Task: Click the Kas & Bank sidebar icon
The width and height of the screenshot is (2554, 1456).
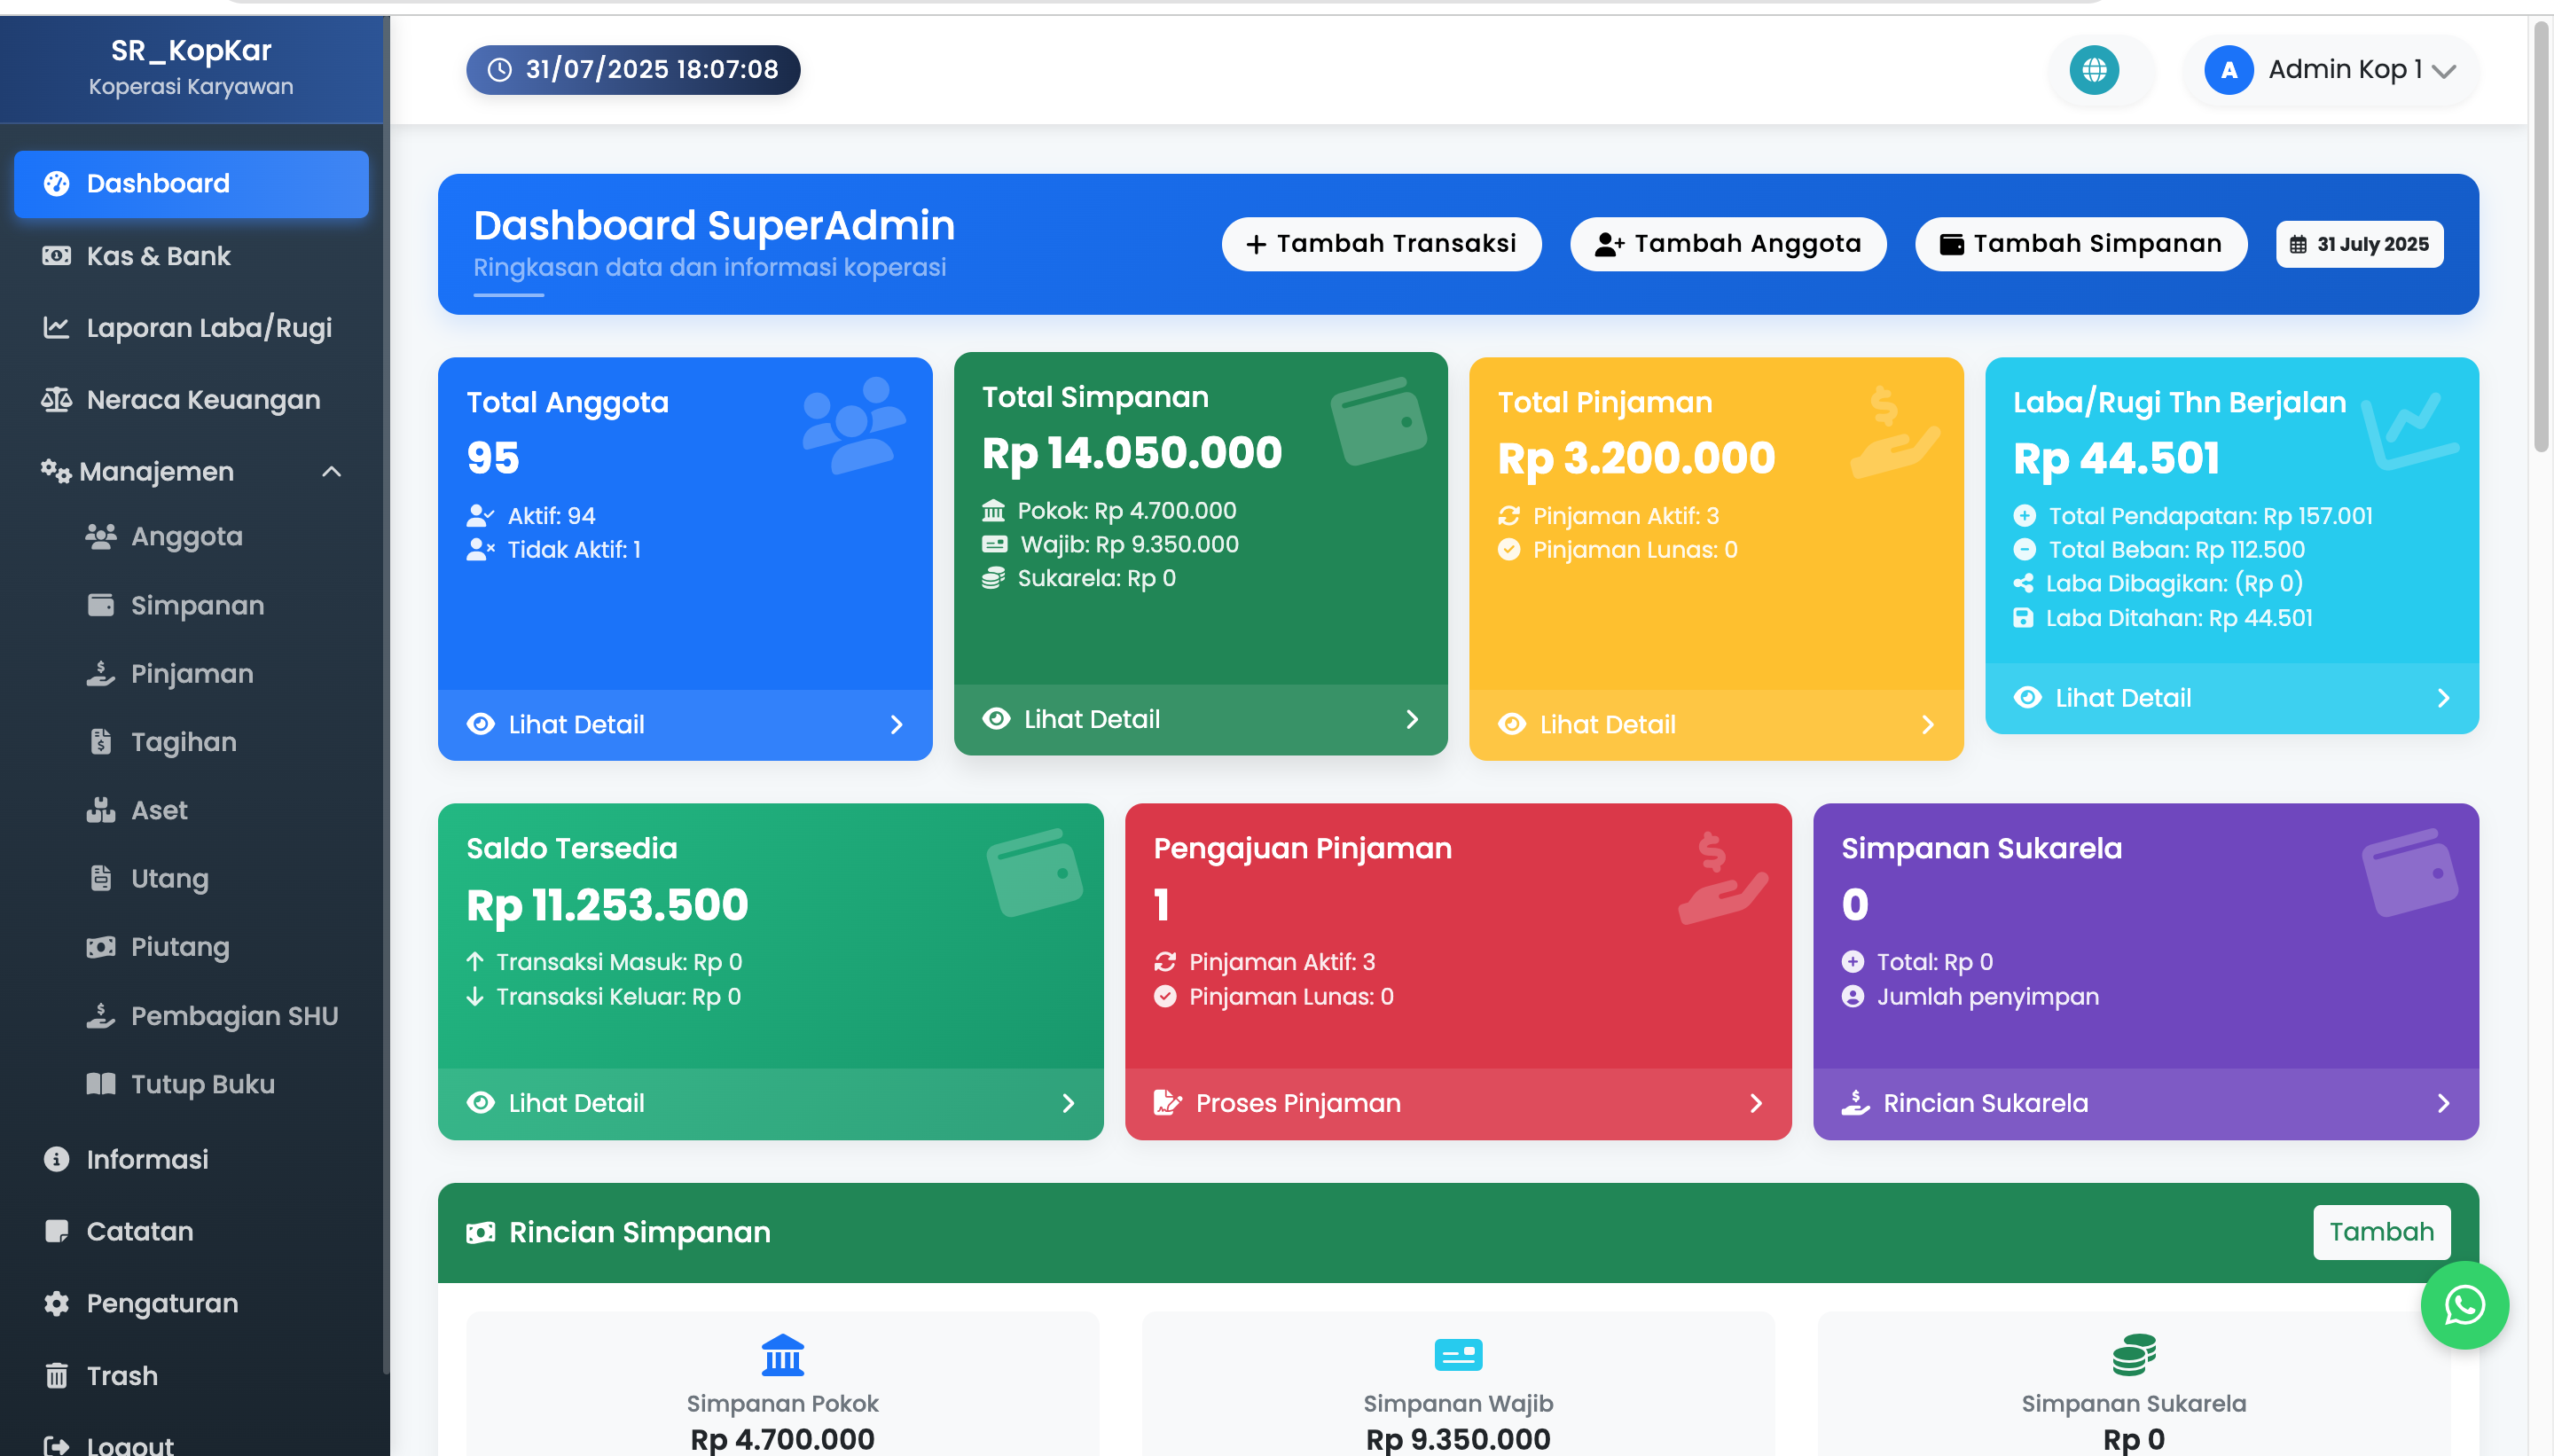Action: (x=56, y=256)
